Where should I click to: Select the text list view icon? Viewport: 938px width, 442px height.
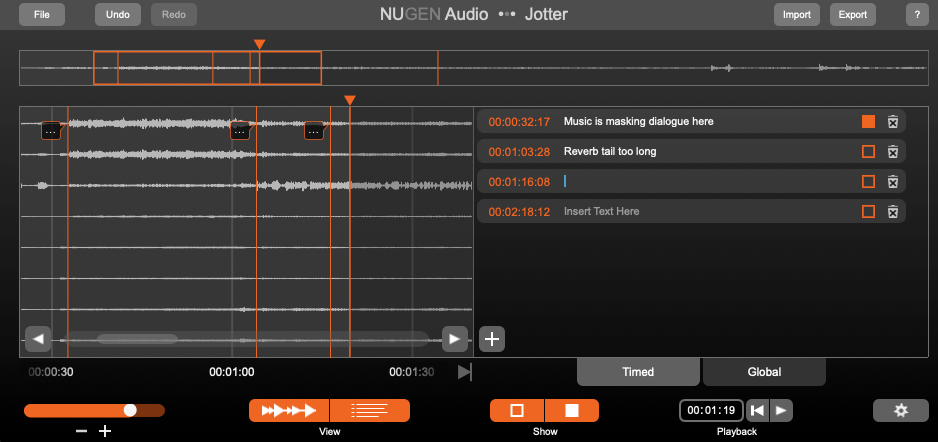tap(370, 410)
